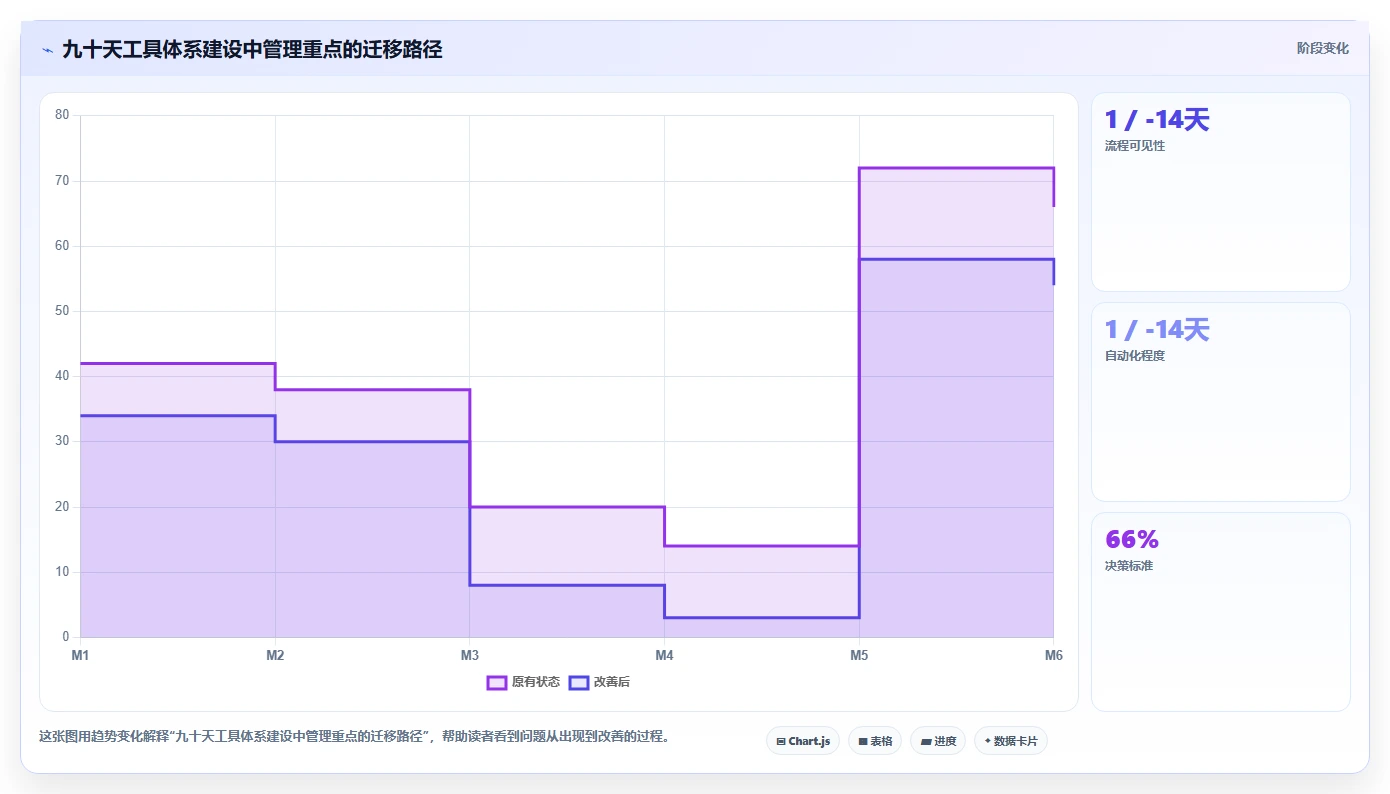Toggle the 改善后 legend entry
Screen dimensions: 1390x794
pyautogui.click(x=599, y=682)
